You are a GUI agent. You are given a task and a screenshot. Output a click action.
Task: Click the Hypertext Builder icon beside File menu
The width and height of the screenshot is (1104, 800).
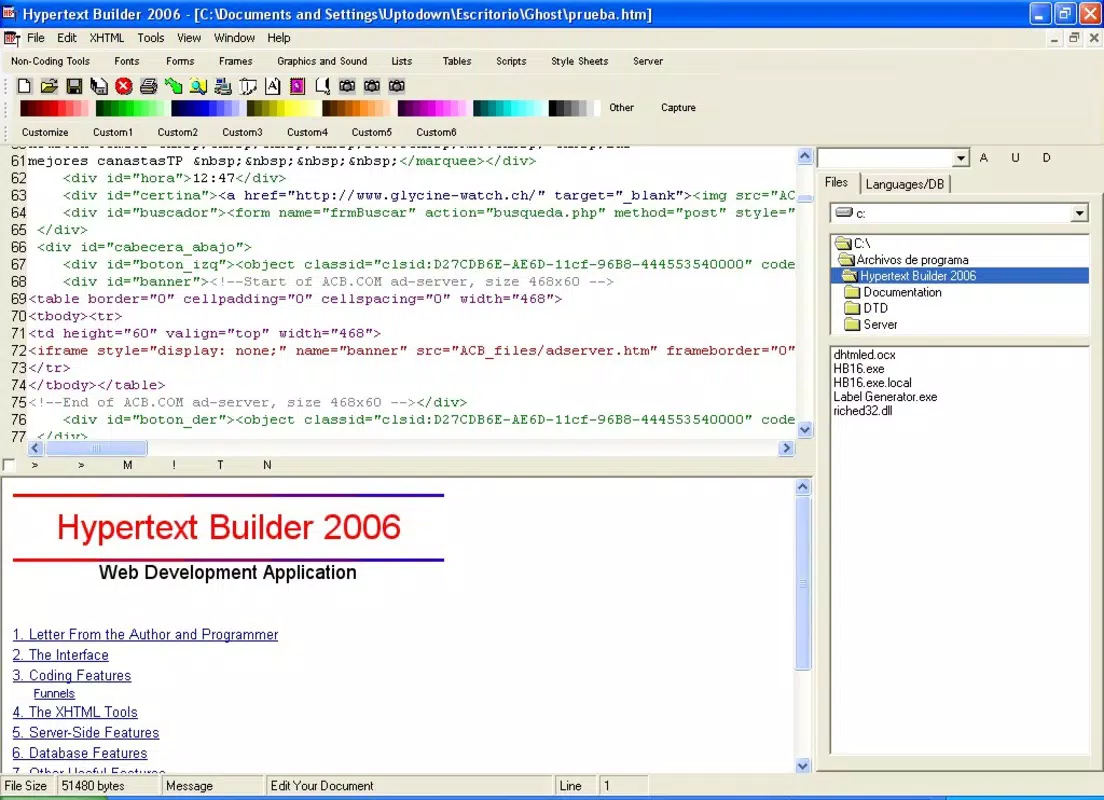pos(12,38)
